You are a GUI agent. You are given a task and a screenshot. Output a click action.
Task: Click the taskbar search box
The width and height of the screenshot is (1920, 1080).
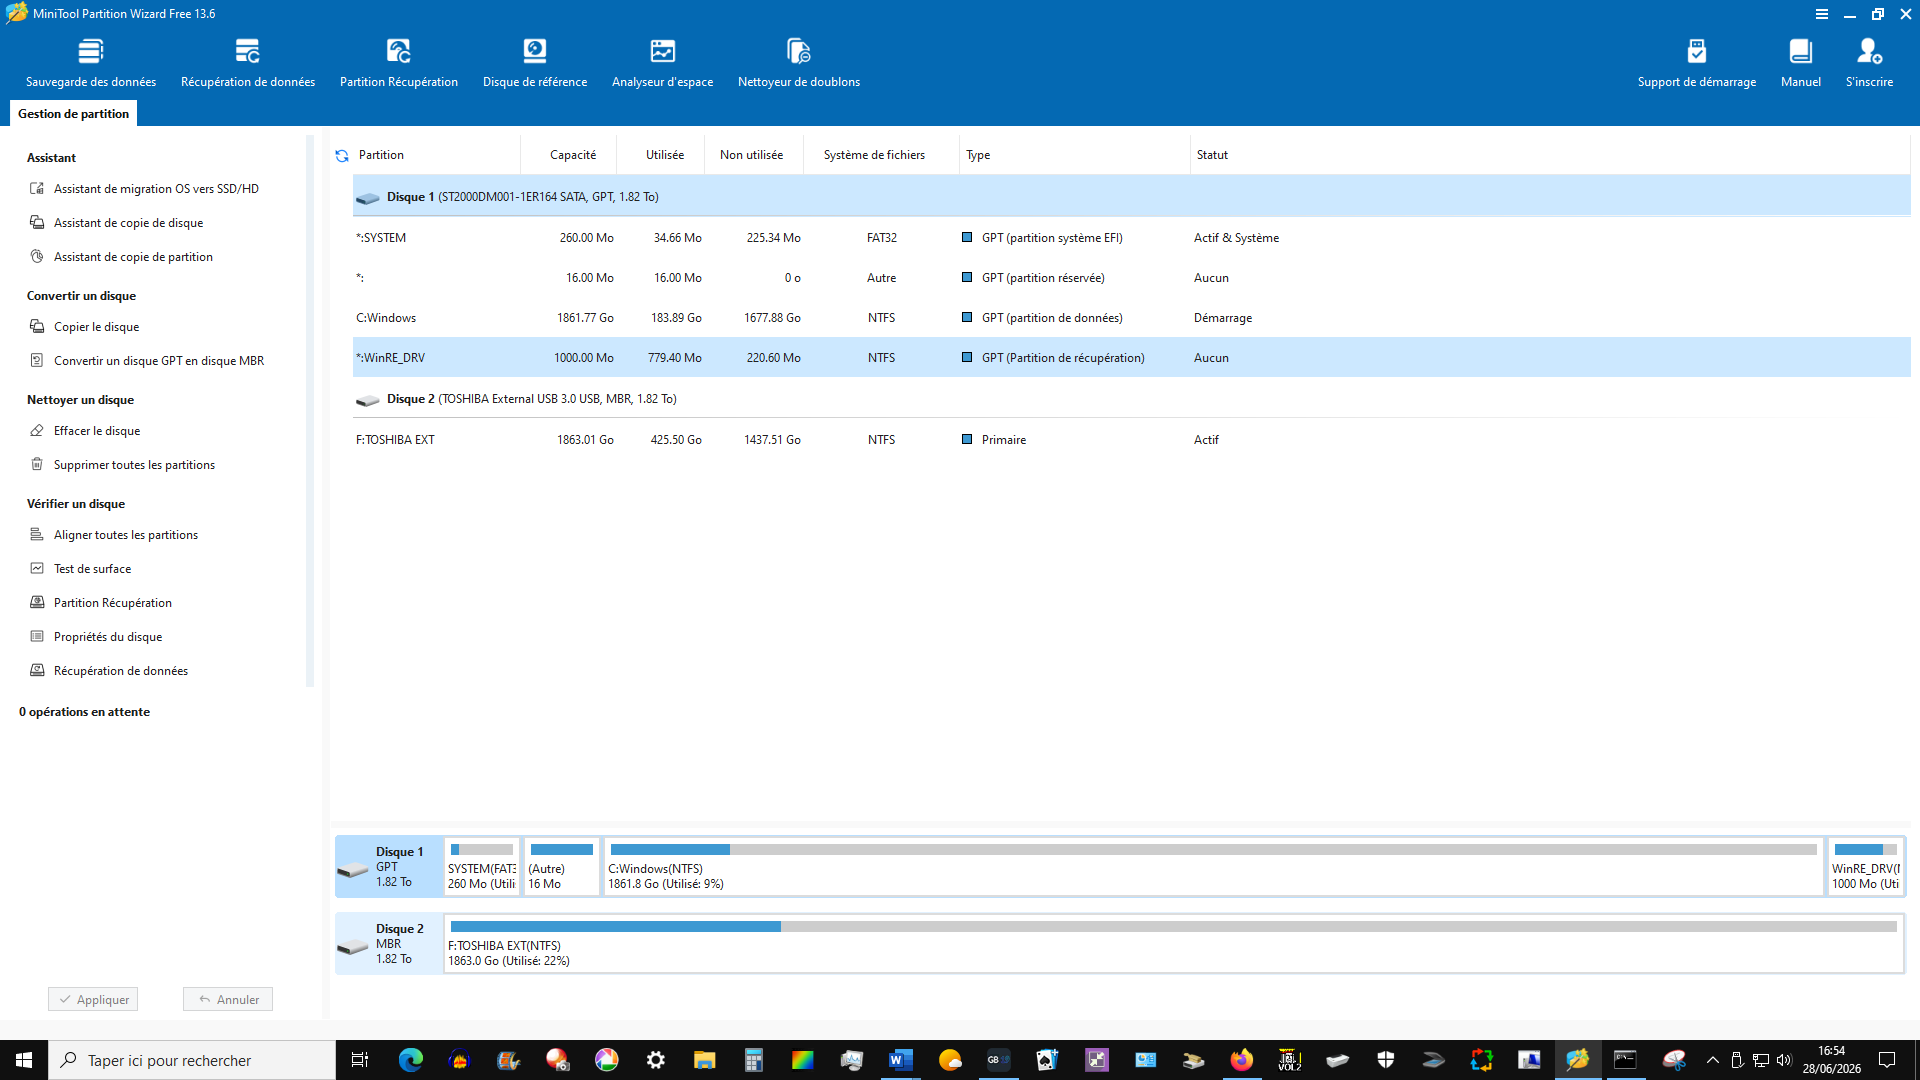click(x=192, y=1060)
